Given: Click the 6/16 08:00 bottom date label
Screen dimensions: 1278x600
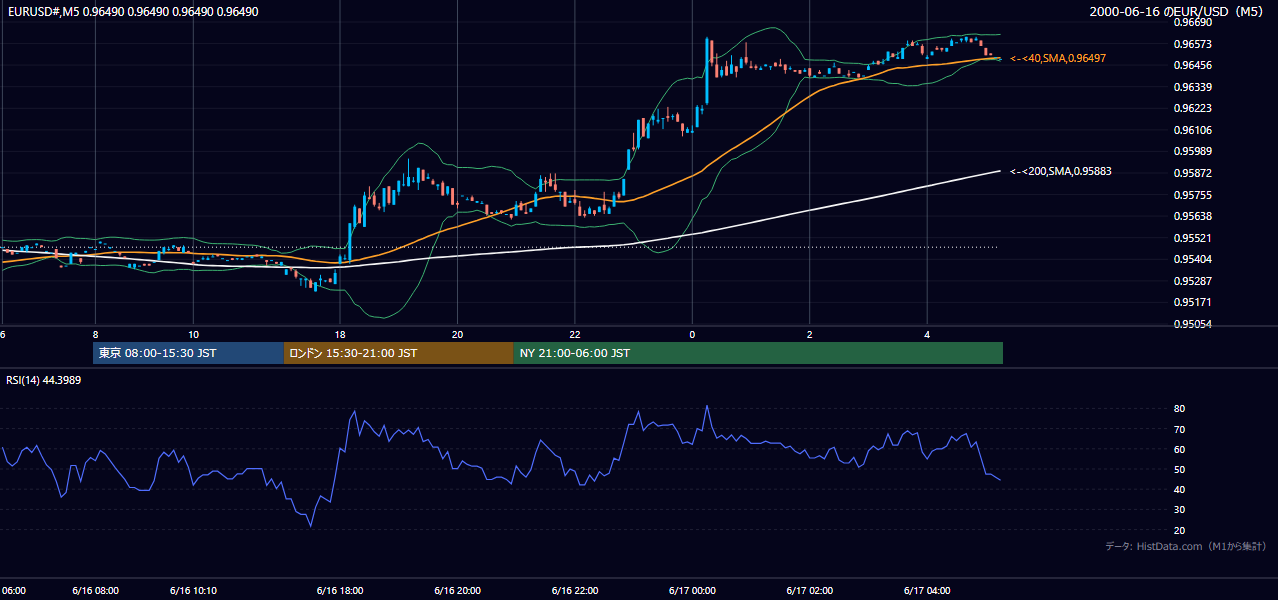Looking at the screenshot, I should click(96, 590).
